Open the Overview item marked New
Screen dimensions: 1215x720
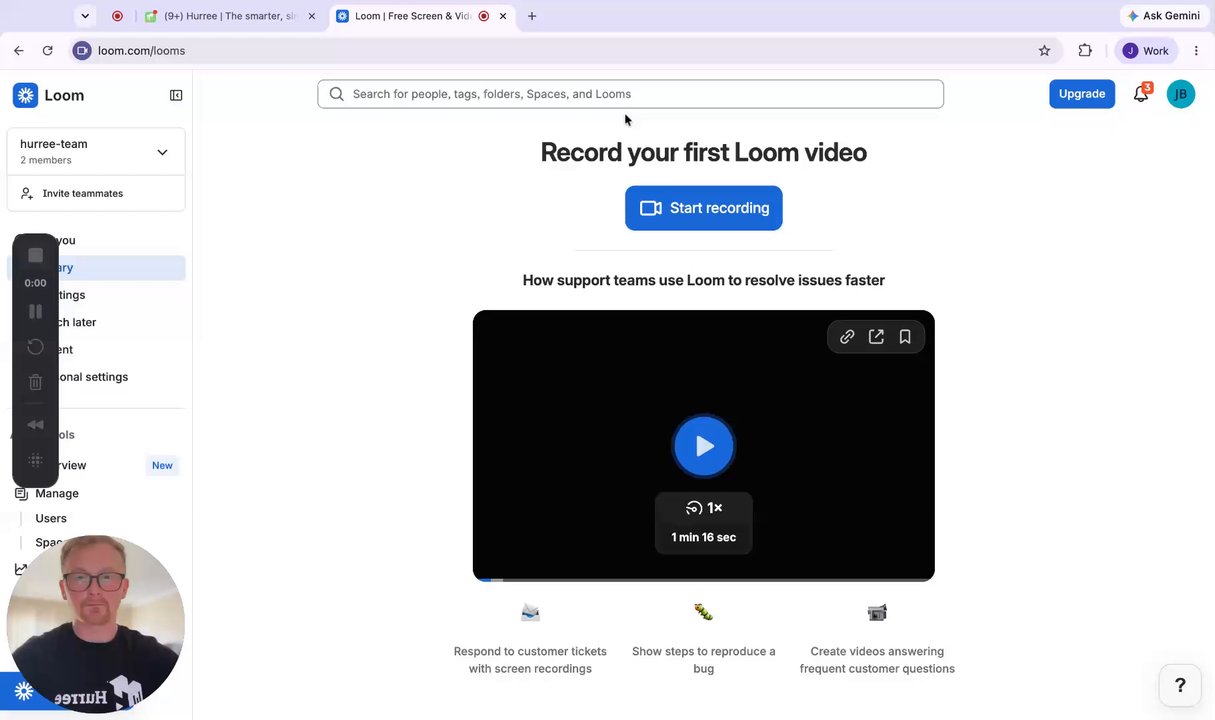coord(96,465)
